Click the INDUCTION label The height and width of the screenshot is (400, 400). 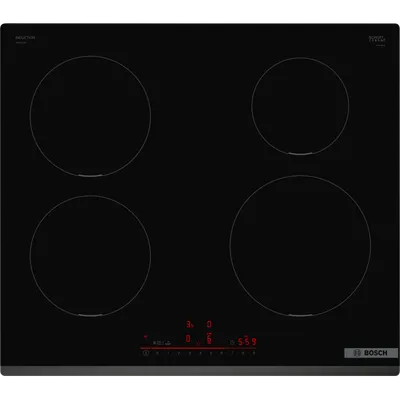pyautogui.click(x=25, y=38)
